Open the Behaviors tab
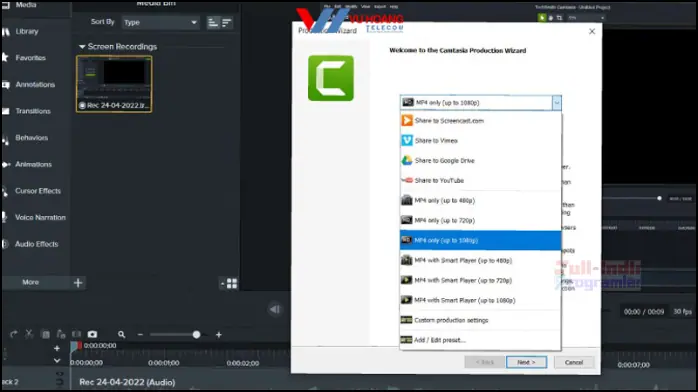Viewport: 698px width, 392px height. click(31, 138)
